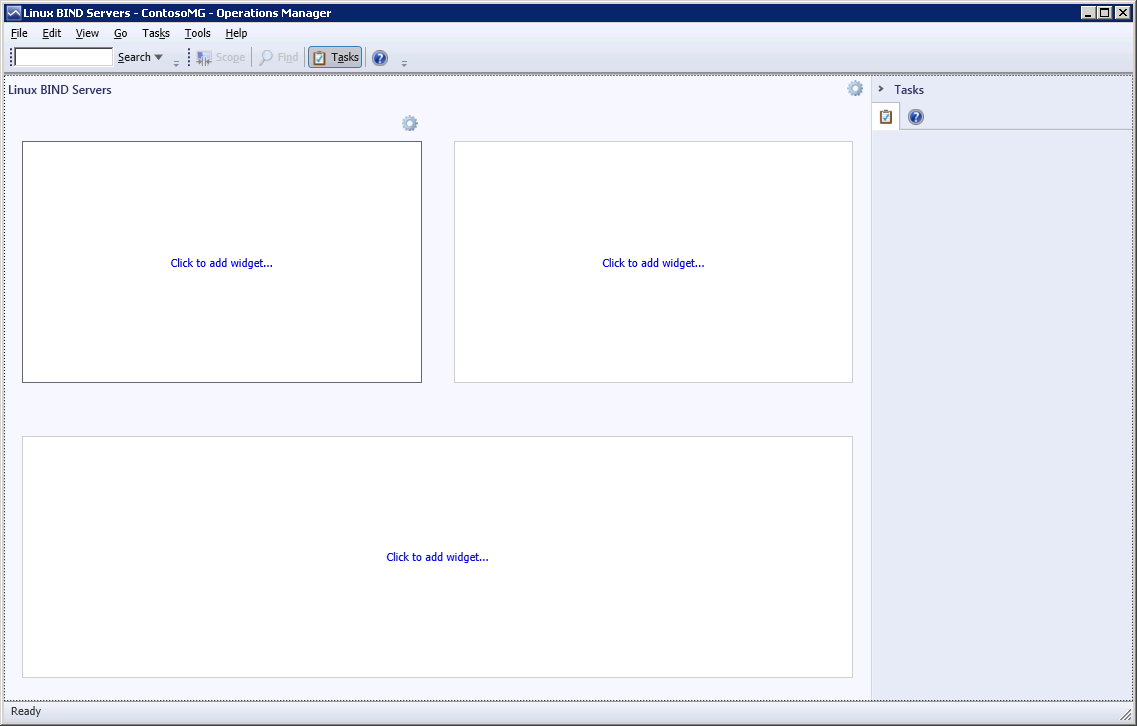The height and width of the screenshot is (726, 1137).
Task: Click the gear icon above the top-left widget cell
Action: (x=410, y=124)
